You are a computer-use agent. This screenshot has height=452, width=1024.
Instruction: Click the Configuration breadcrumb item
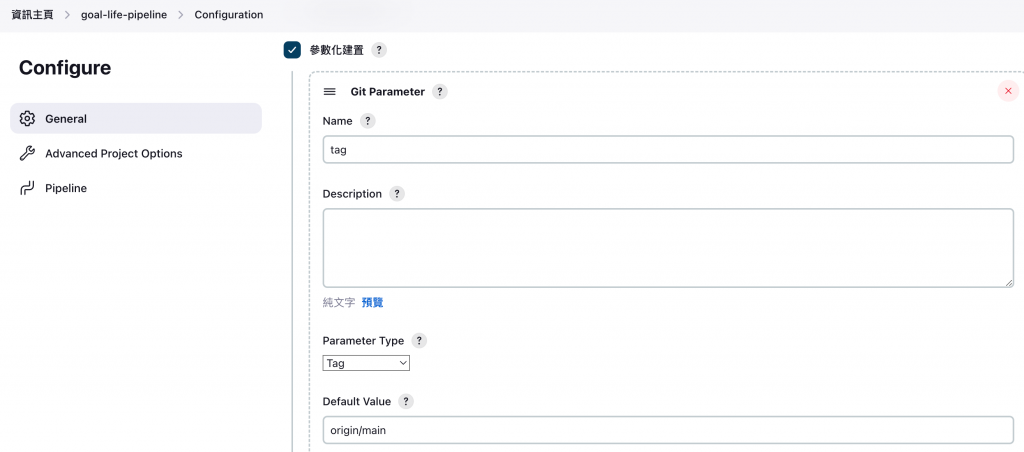pyautogui.click(x=229, y=15)
